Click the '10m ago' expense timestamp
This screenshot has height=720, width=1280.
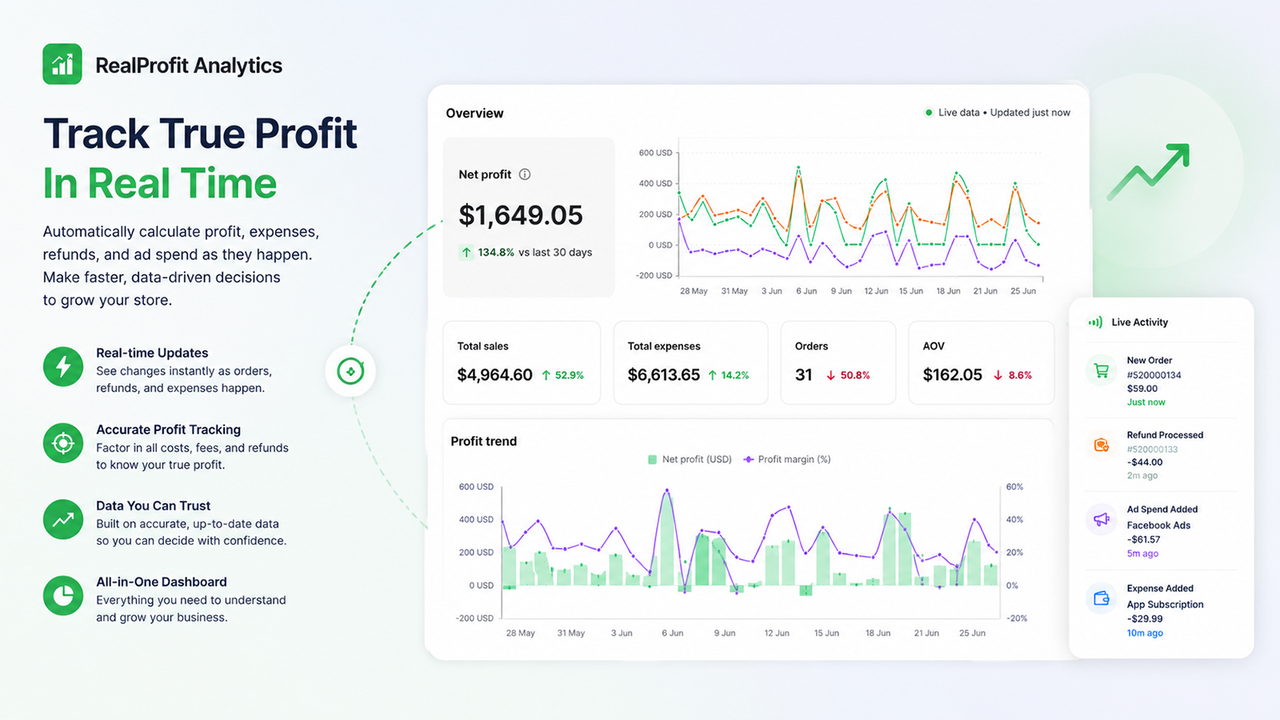point(1145,633)
